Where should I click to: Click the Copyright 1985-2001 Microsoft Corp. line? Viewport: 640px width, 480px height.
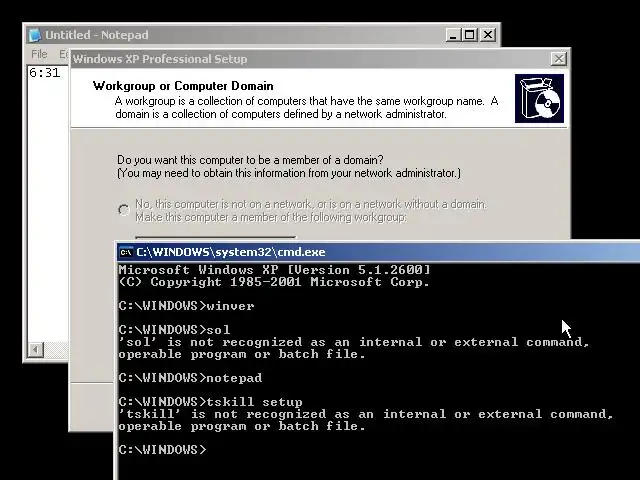tap(274, 282)
